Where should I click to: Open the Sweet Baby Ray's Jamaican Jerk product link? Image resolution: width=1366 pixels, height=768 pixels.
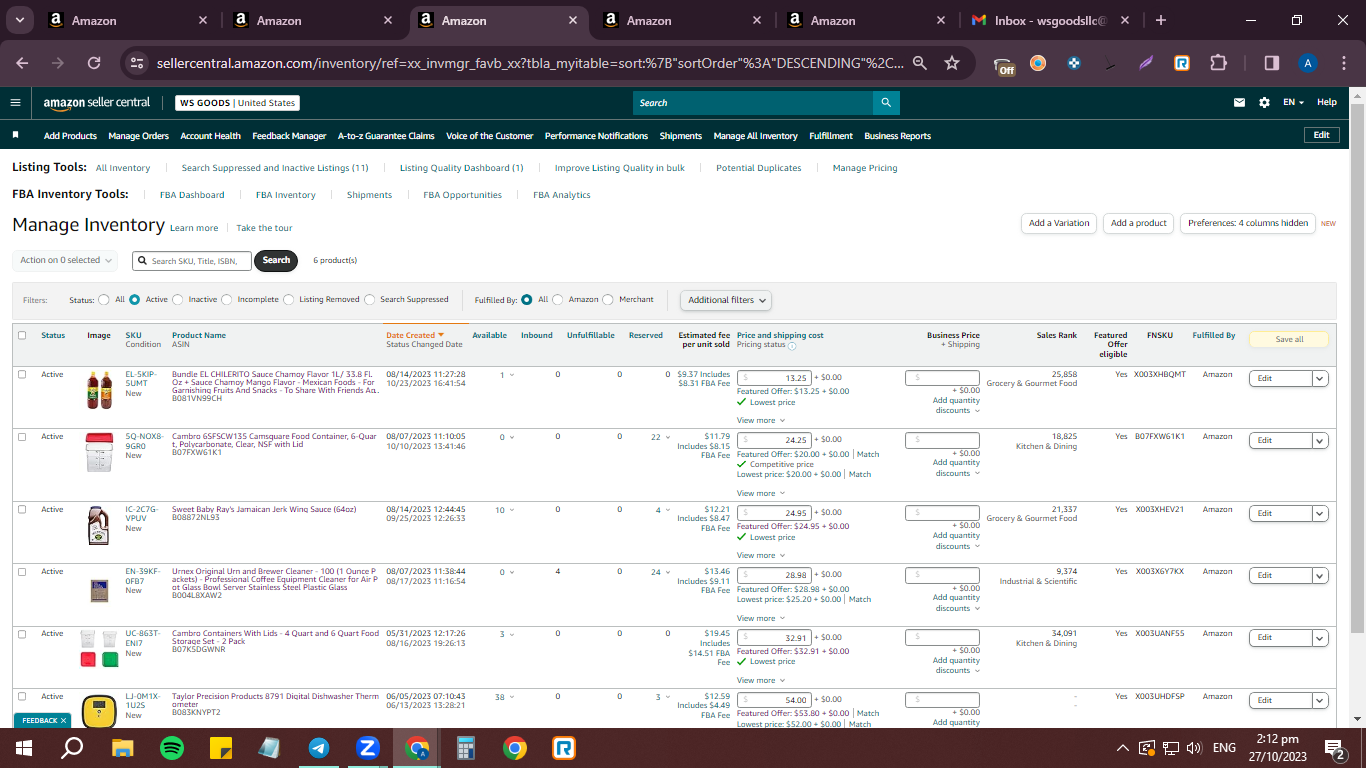click(x=264, y=509)
